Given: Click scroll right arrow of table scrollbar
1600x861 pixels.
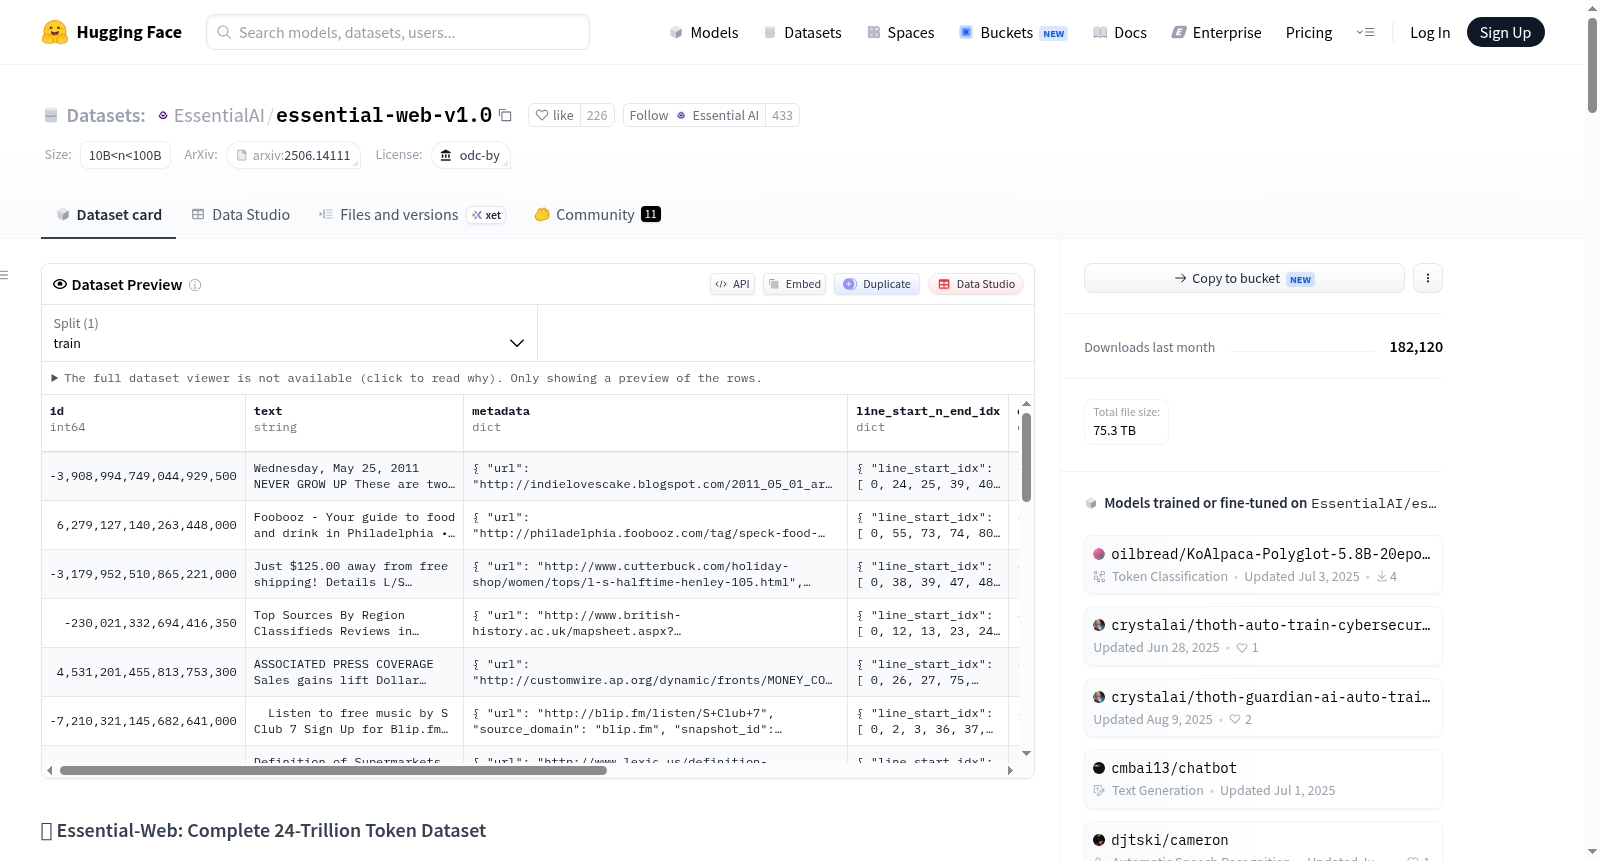Looking at the screenshot, I should pyautogui.click(x=1010, y=770).
